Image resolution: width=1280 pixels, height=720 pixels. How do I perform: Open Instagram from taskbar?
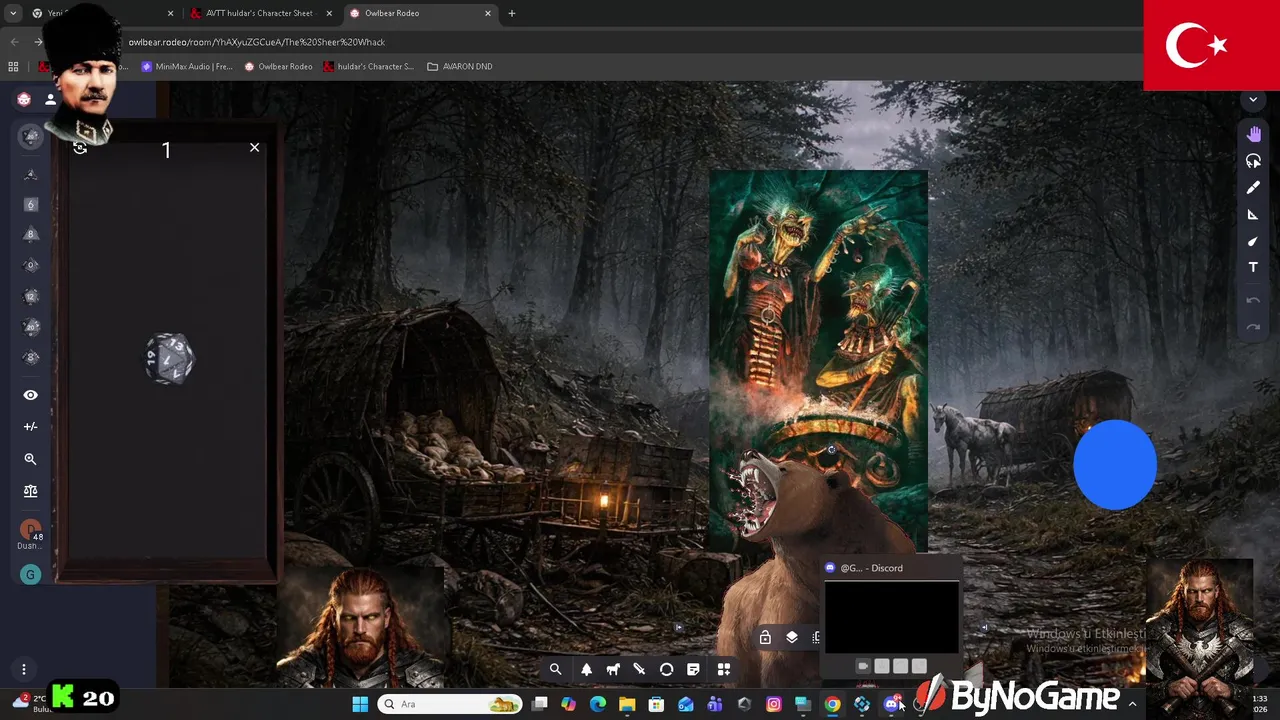click(773, 704)
